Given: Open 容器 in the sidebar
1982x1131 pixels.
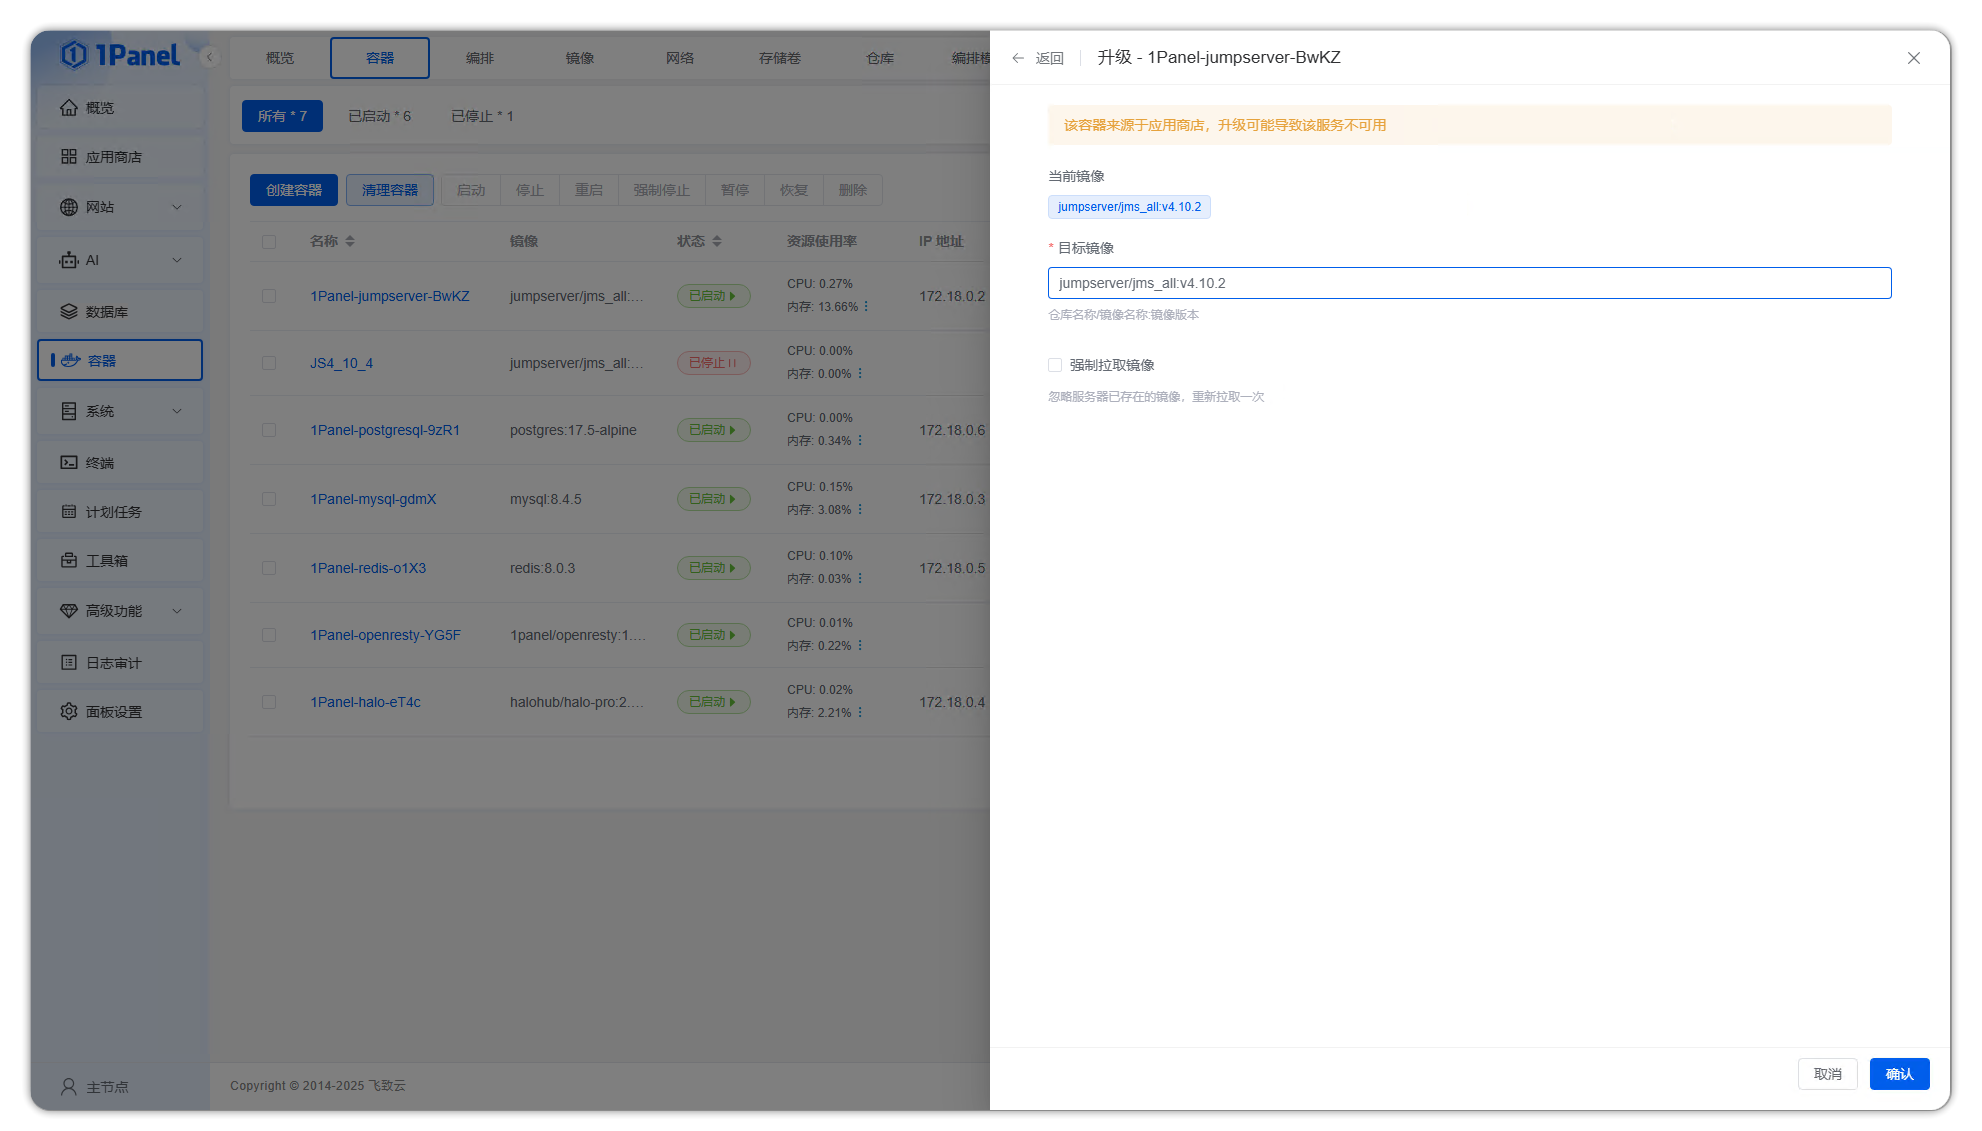Looking at the screenshot, I should (x=120, y=360).
